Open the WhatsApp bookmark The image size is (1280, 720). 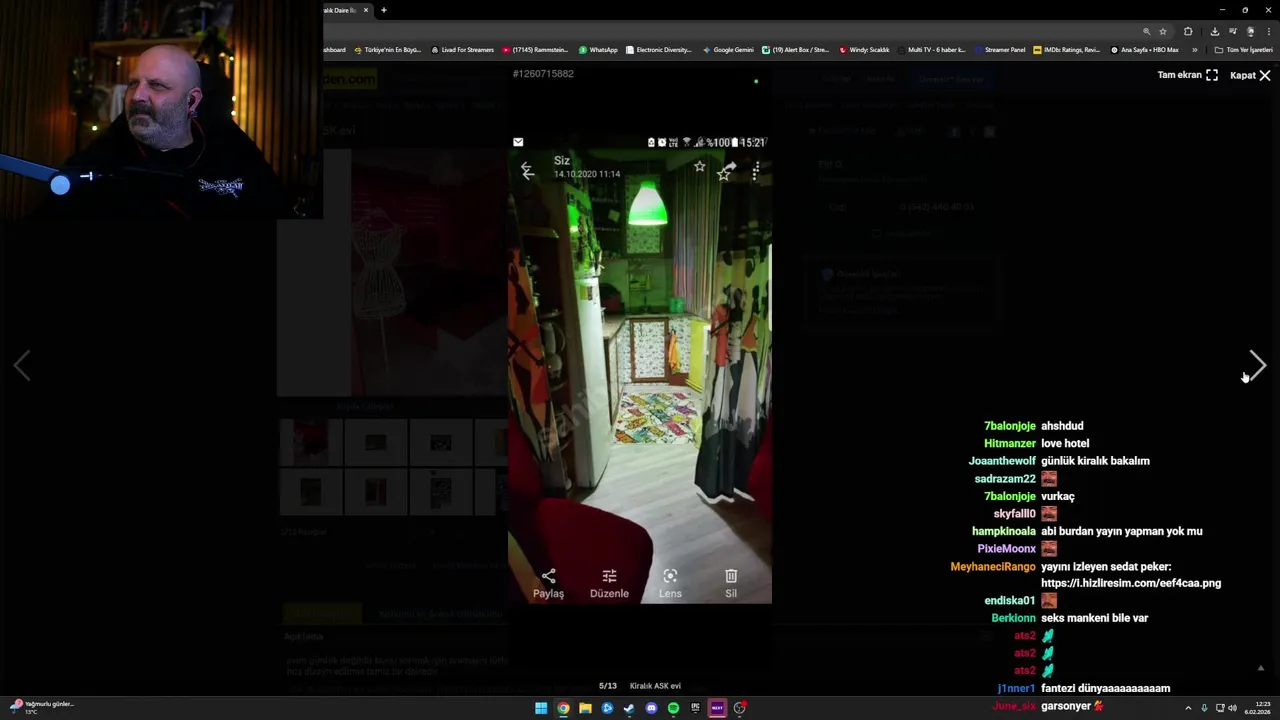598,50
